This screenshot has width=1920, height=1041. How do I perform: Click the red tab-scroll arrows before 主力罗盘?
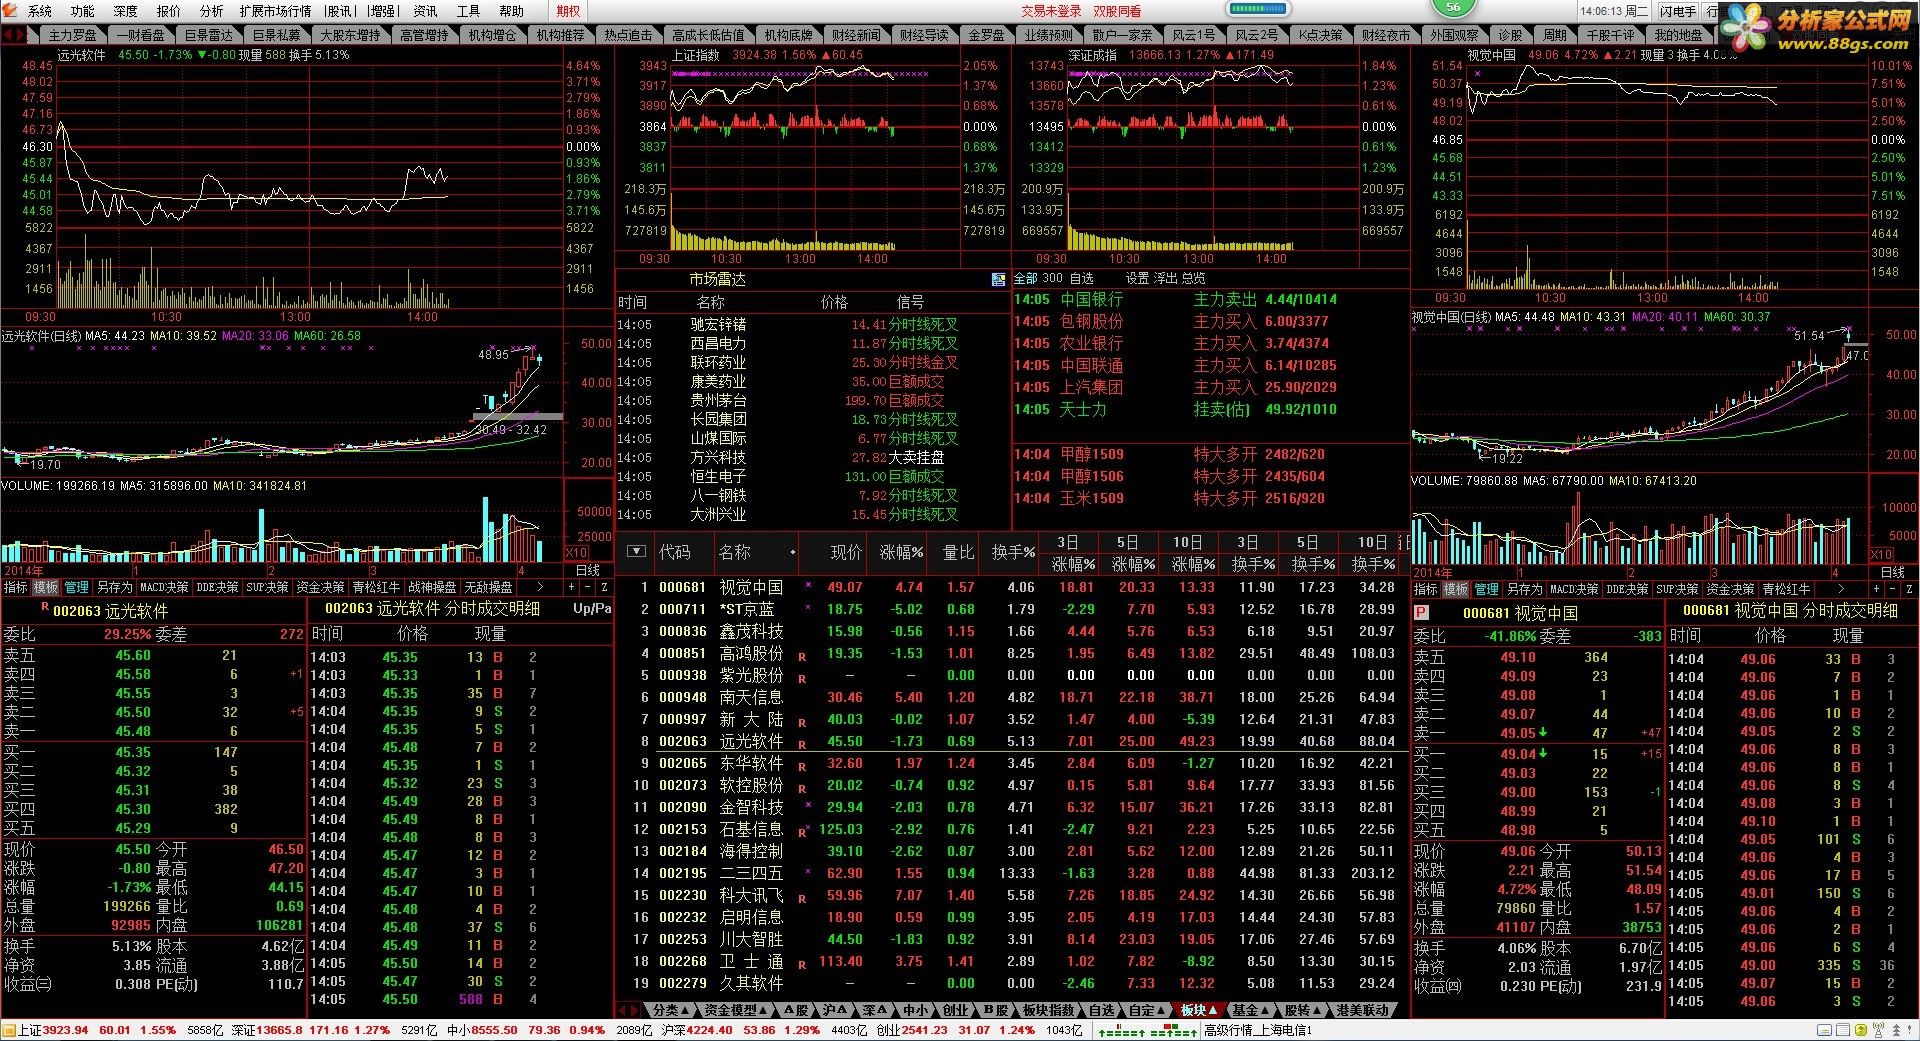[13, 35]
